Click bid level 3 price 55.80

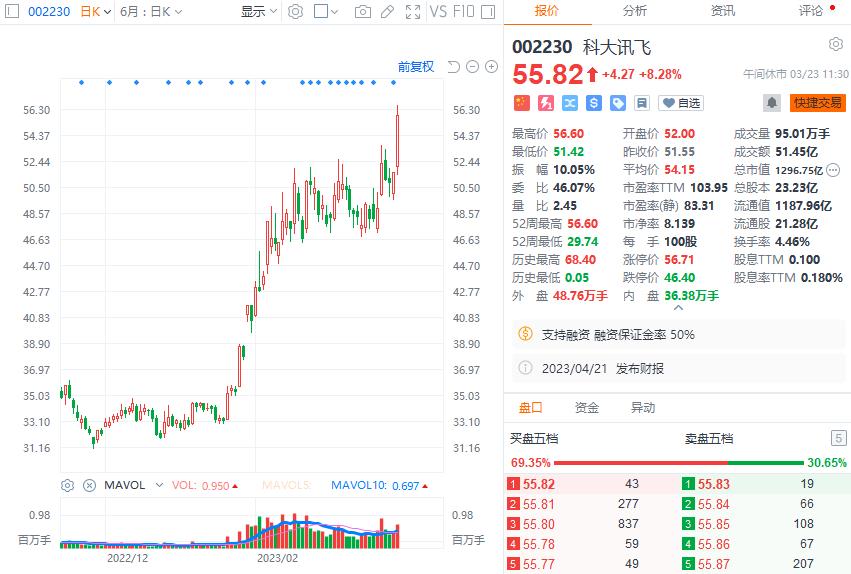click(538, 524)
